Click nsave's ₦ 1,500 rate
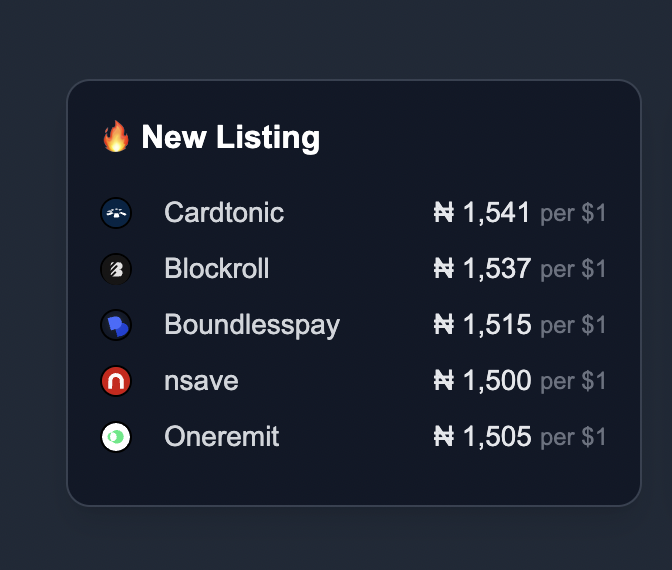The image size is (672, 570). [483, 381]
